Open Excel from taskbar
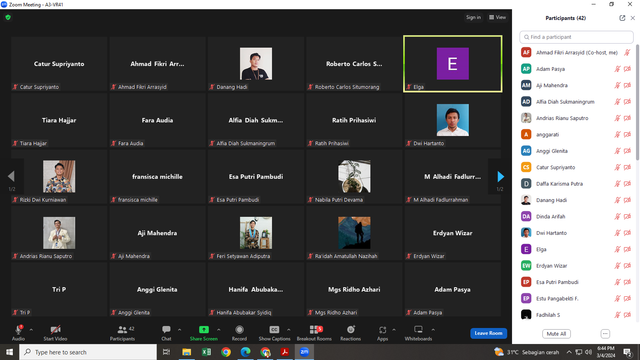 [206, 352]
